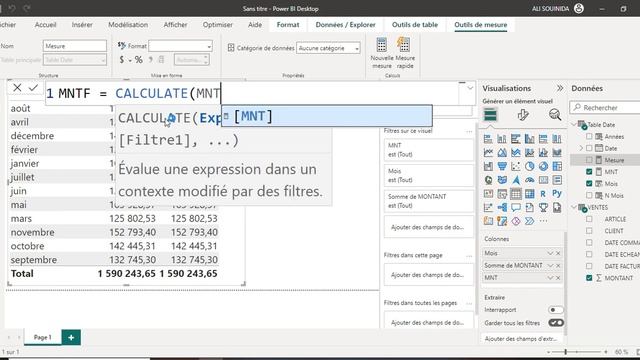Click the Nouvelle mesure calculator icon
Screen dimensions: 640x360
coord(382,45)
